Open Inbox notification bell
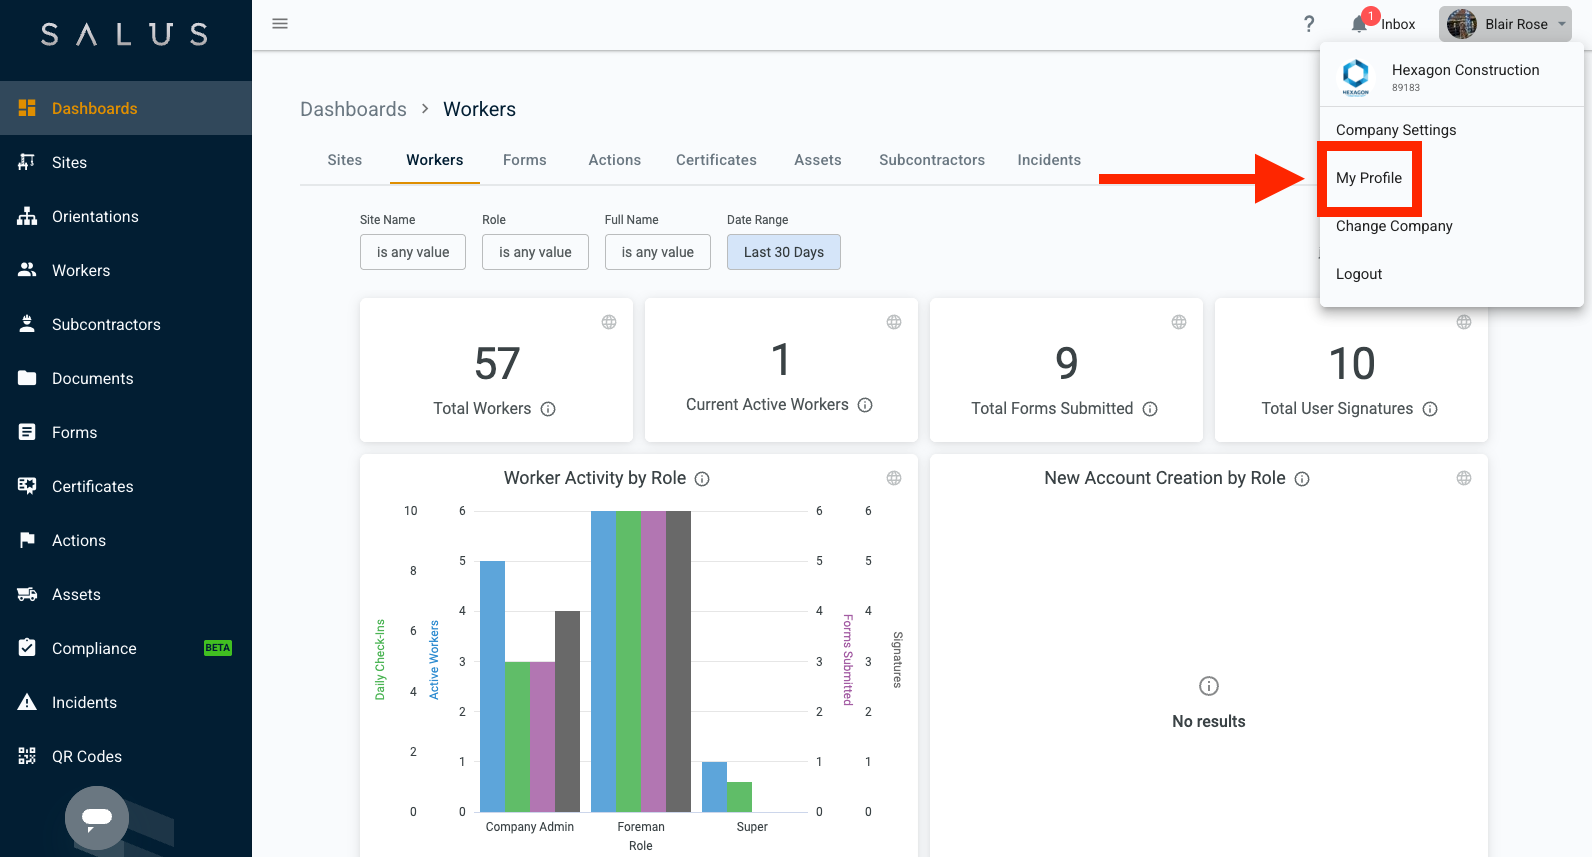The image size is (1592, 857). pyautogui.click(x=1359, y=24)
